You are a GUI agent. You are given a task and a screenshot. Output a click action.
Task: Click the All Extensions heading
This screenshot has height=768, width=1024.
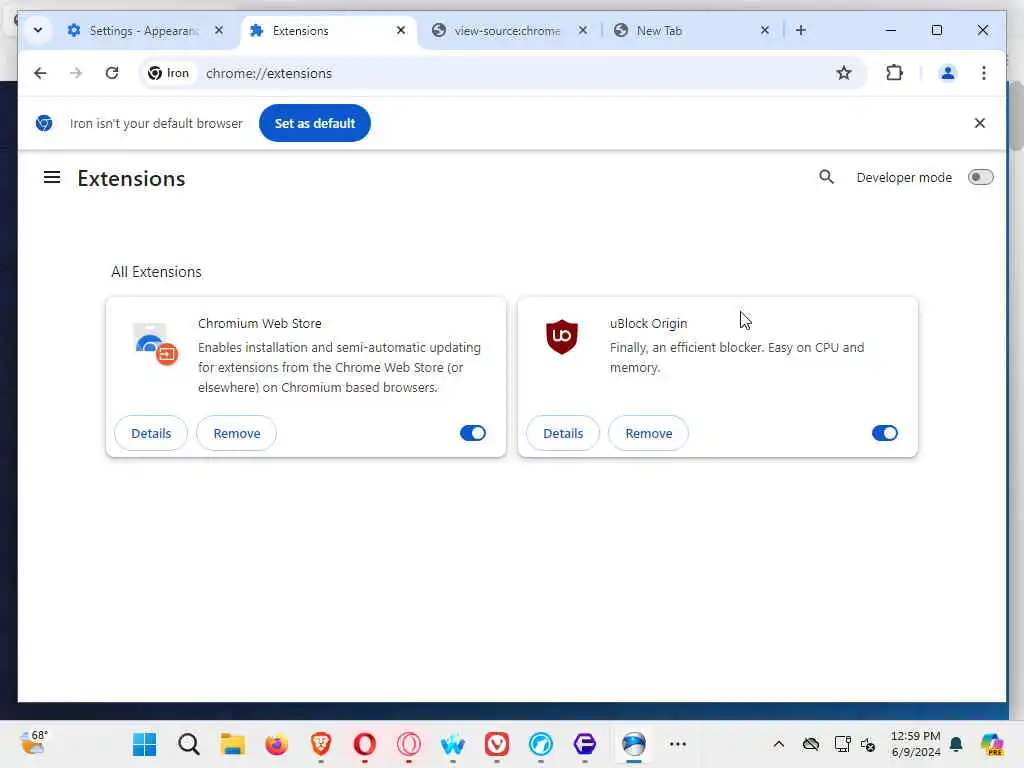pos(156,272)
